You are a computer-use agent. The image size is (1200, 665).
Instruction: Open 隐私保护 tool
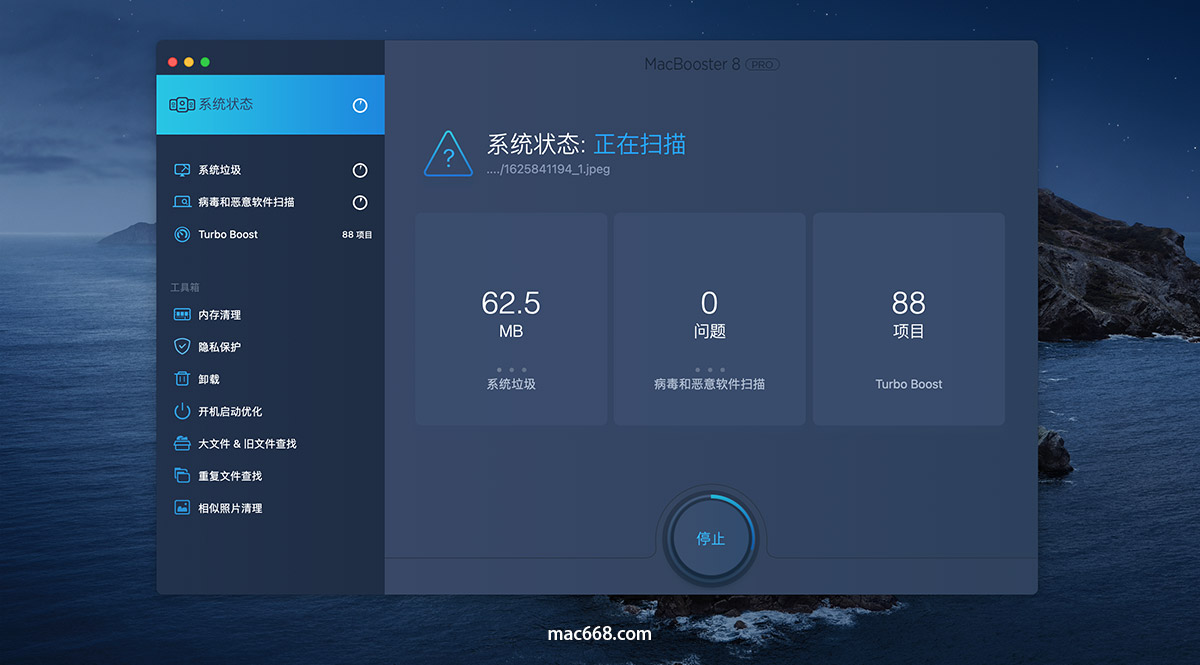click(x=270, y=347)
